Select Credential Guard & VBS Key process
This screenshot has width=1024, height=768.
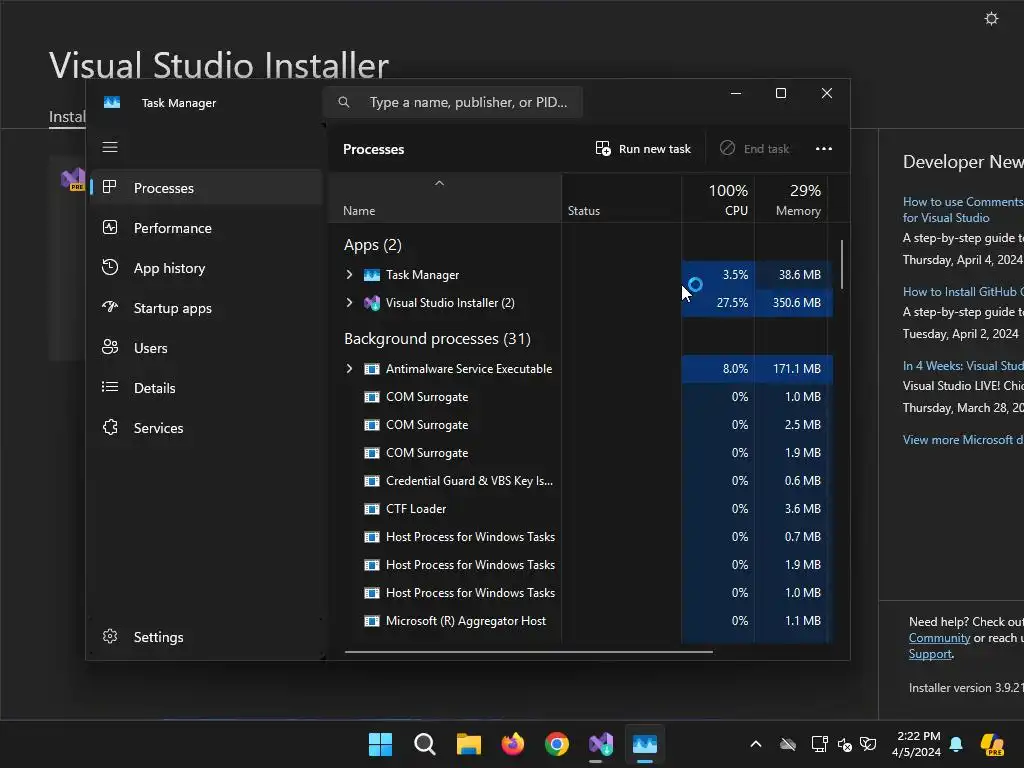(x=469, y=481)
